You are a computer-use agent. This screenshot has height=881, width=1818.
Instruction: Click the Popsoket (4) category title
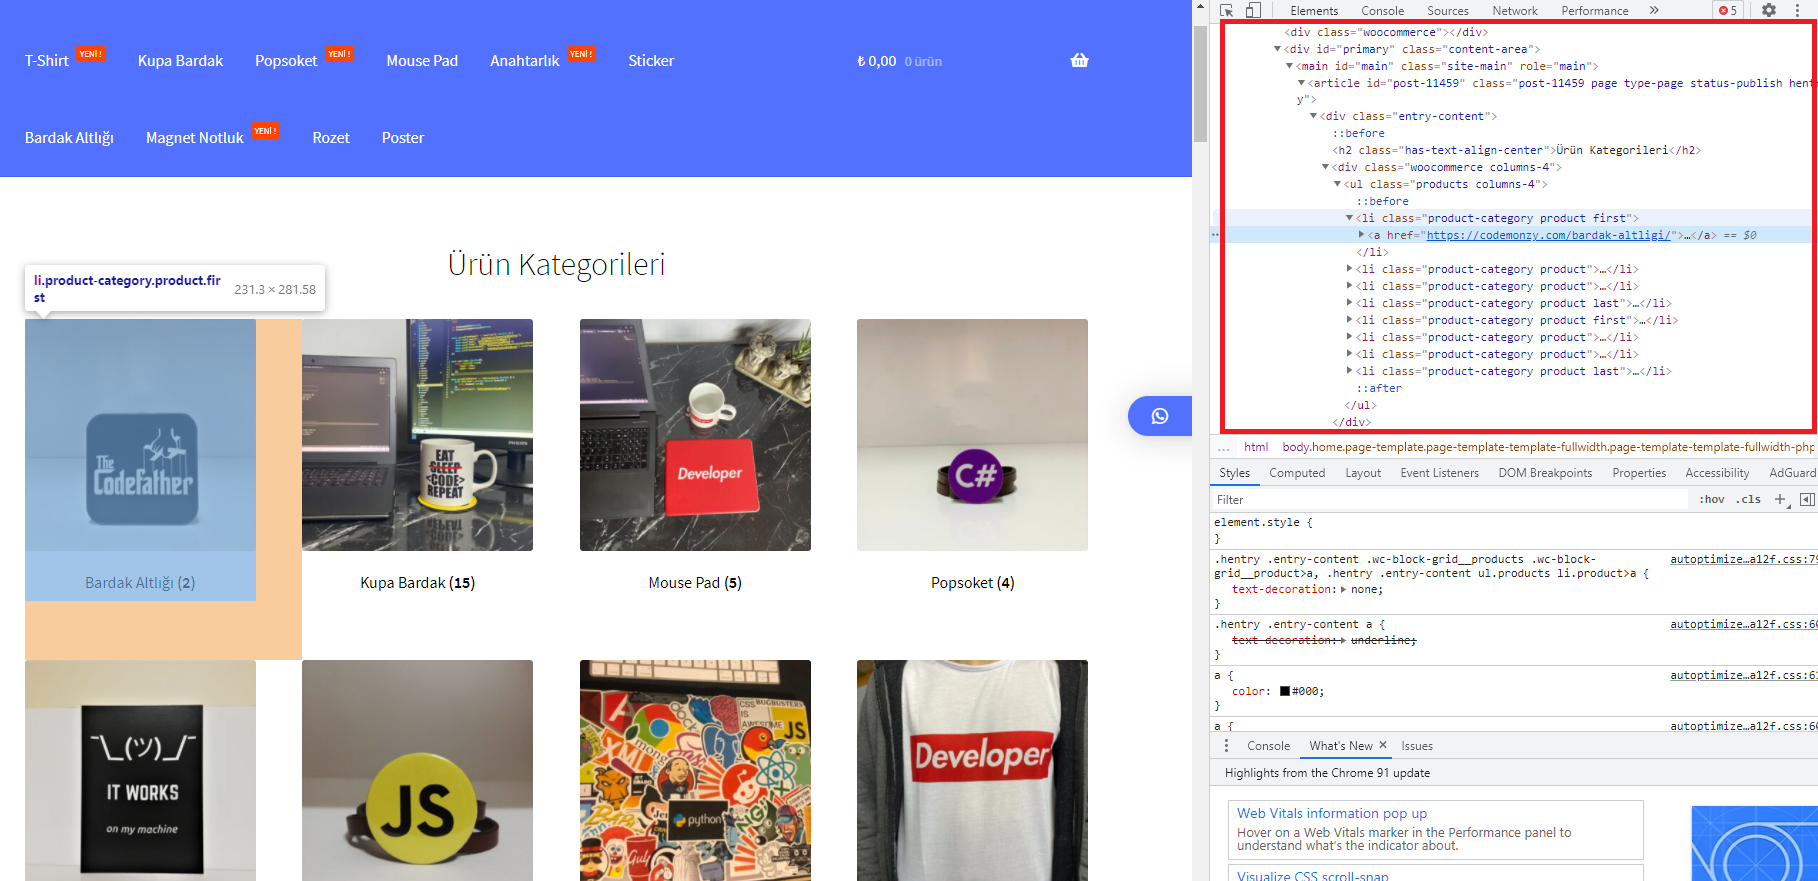[x=972, y=583]
